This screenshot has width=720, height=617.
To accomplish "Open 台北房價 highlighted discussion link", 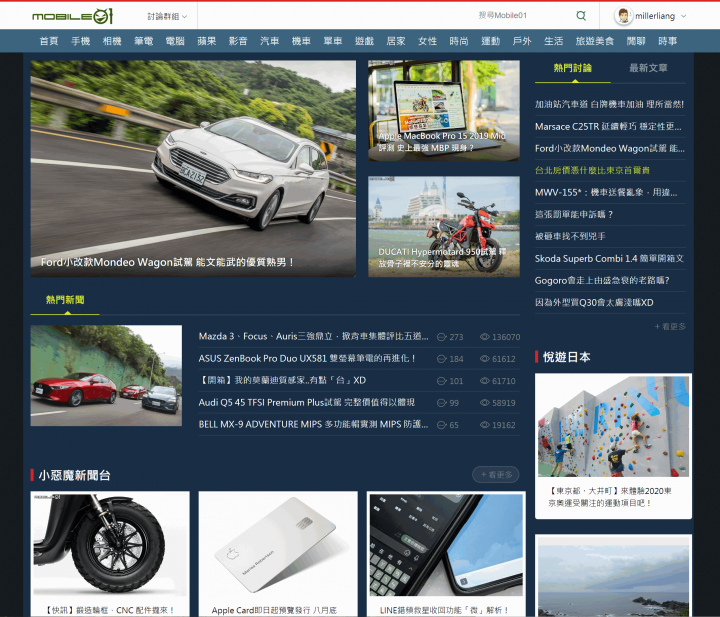I will [x=592, y=171].
